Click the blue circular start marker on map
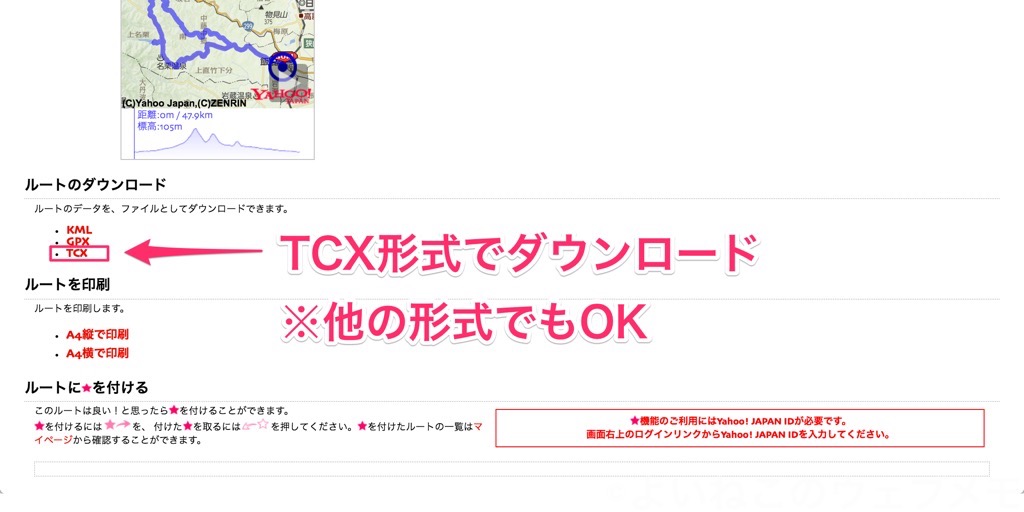Screen dimensions: 1024x512 282,66
